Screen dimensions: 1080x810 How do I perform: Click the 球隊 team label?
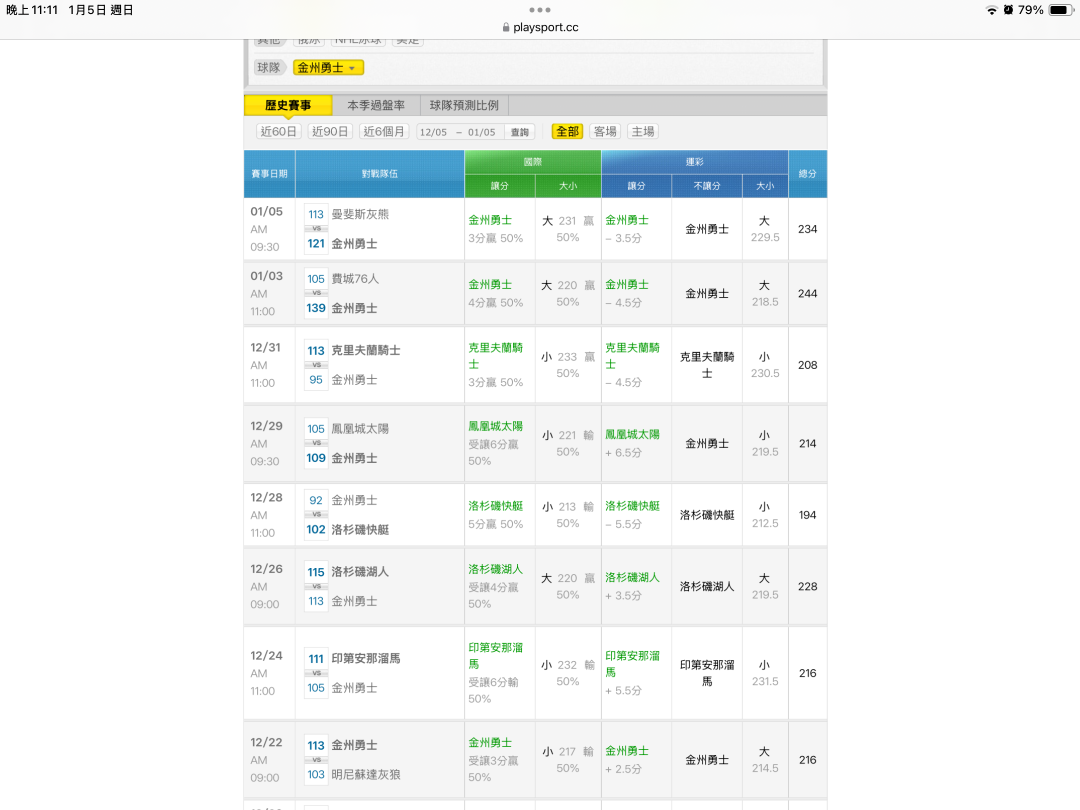(x=269, y=68)
